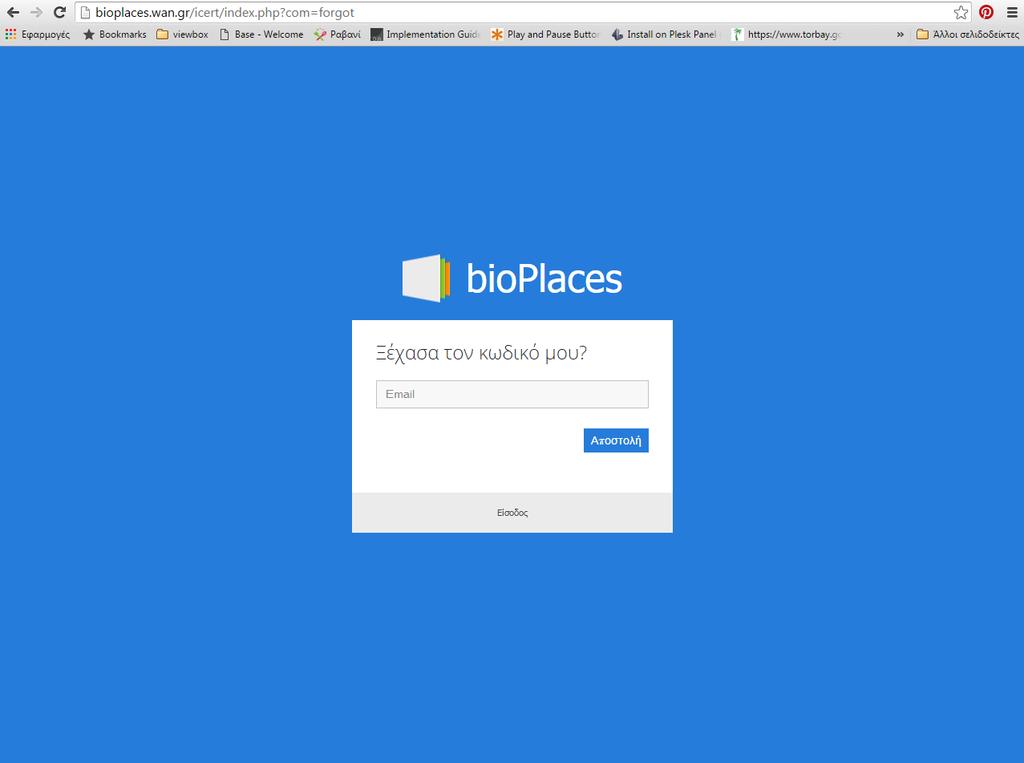Open the Εφαρμογές apps shortcut
This screenshot has height=763, width=1024.
tap(37, 35)
